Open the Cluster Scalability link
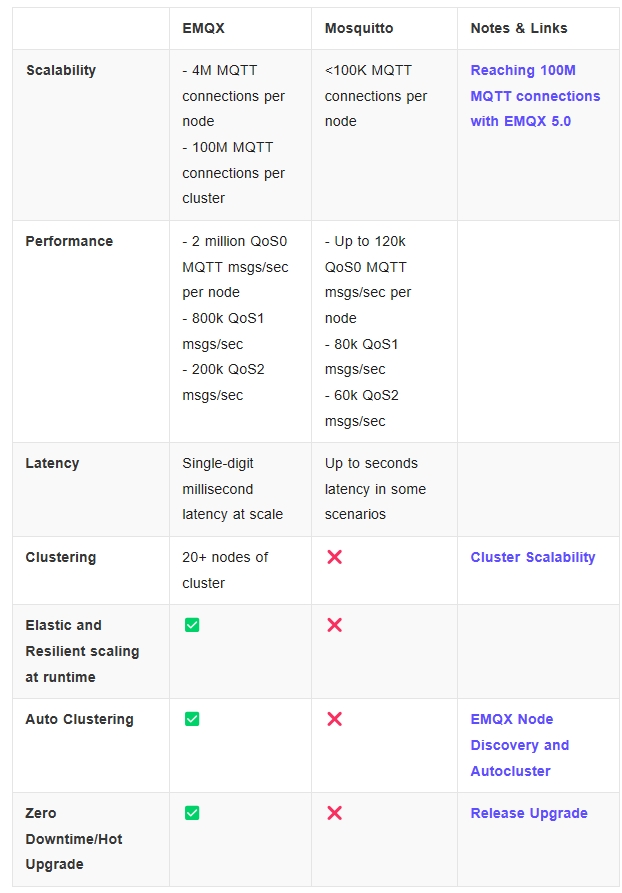 [532, 557]
